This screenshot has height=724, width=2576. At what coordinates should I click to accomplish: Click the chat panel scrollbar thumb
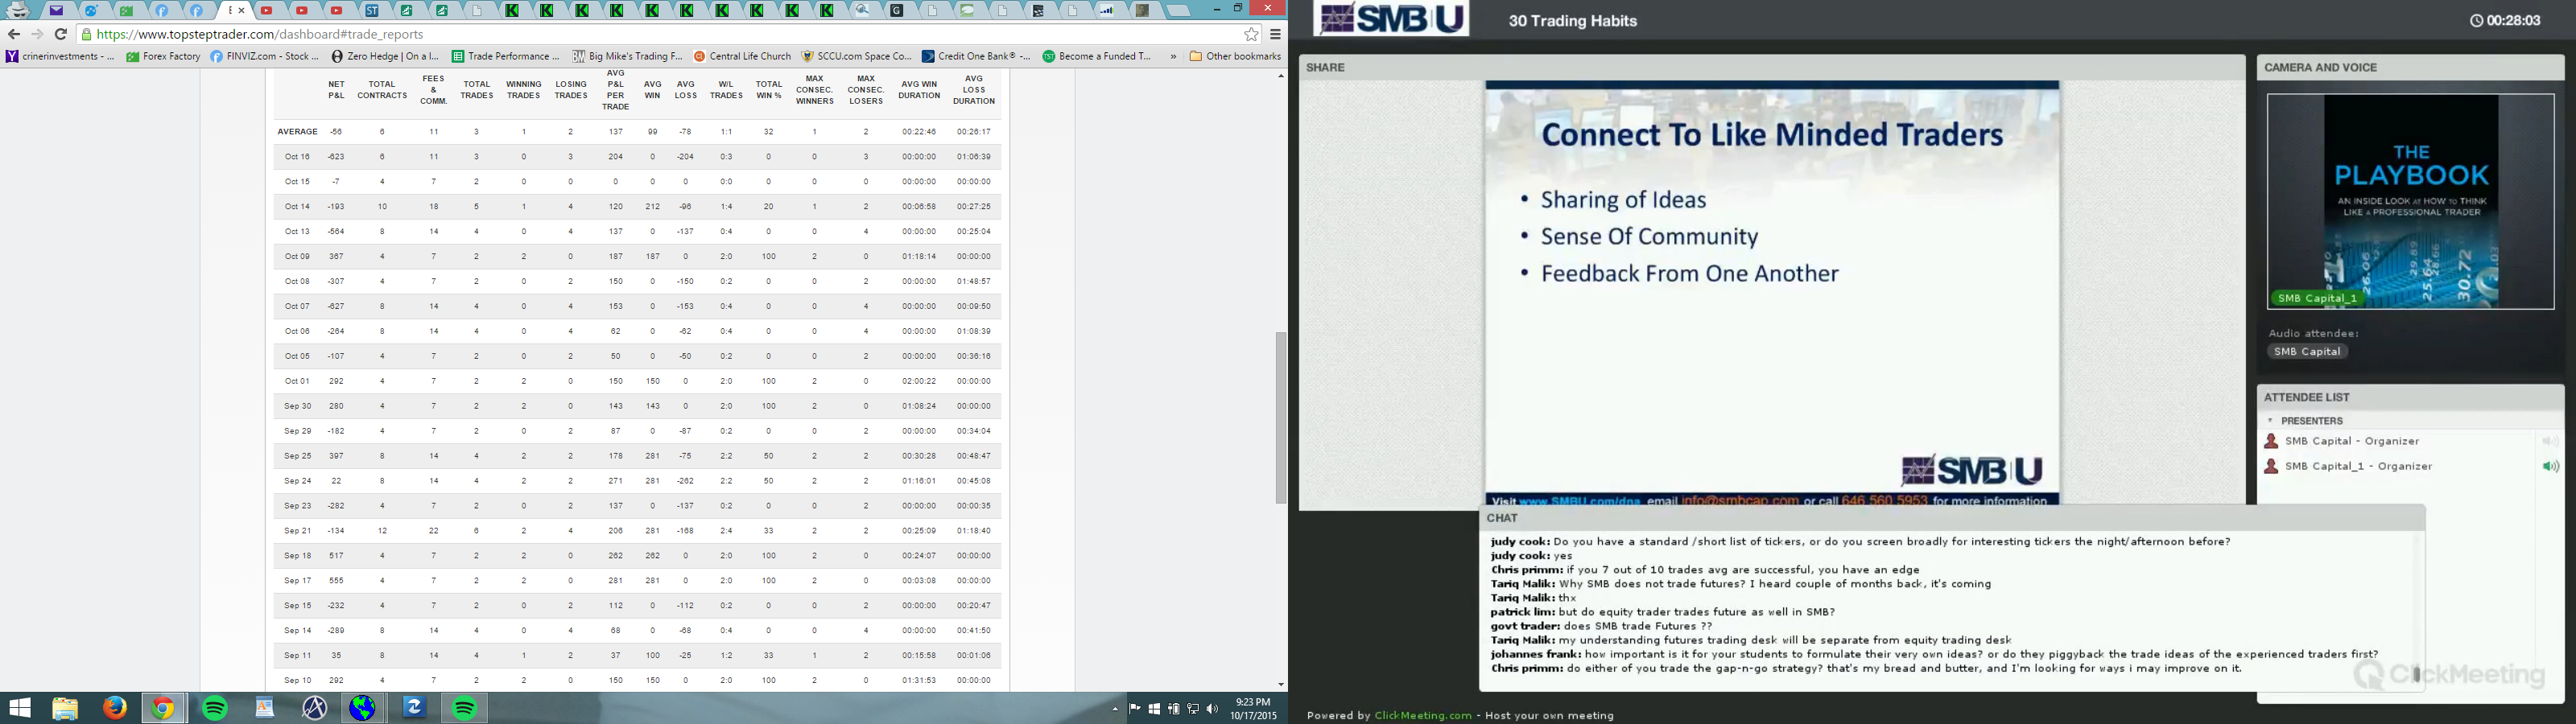click(2417, 674)
